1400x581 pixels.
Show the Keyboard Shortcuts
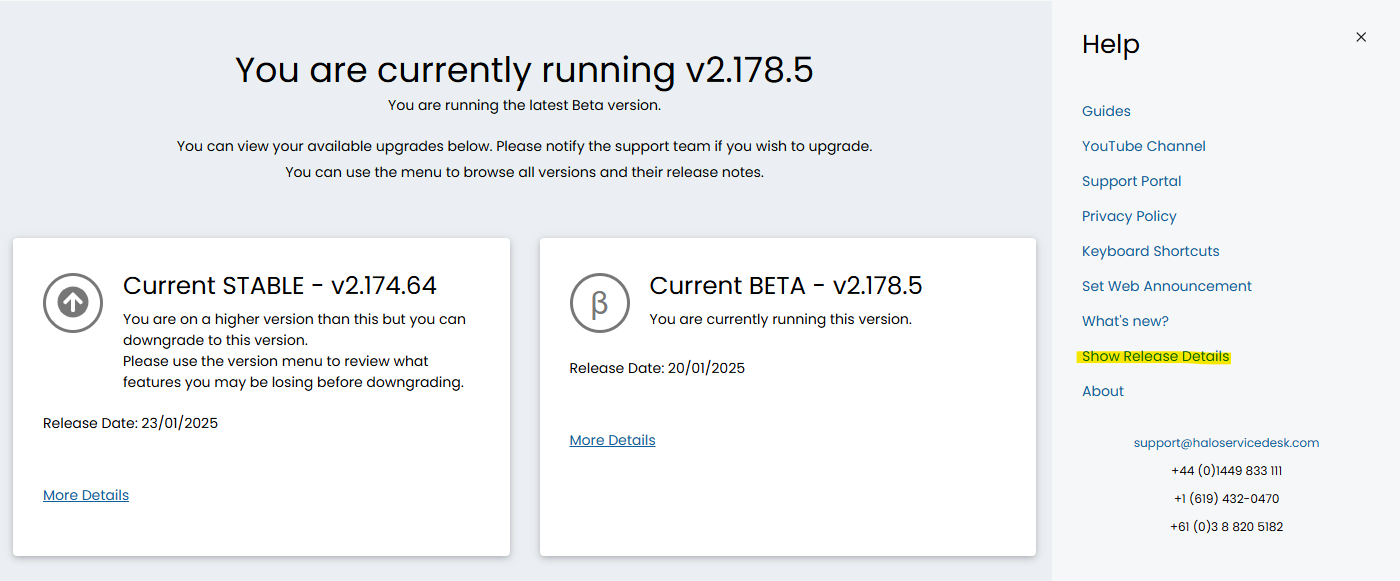[1150, 251]
